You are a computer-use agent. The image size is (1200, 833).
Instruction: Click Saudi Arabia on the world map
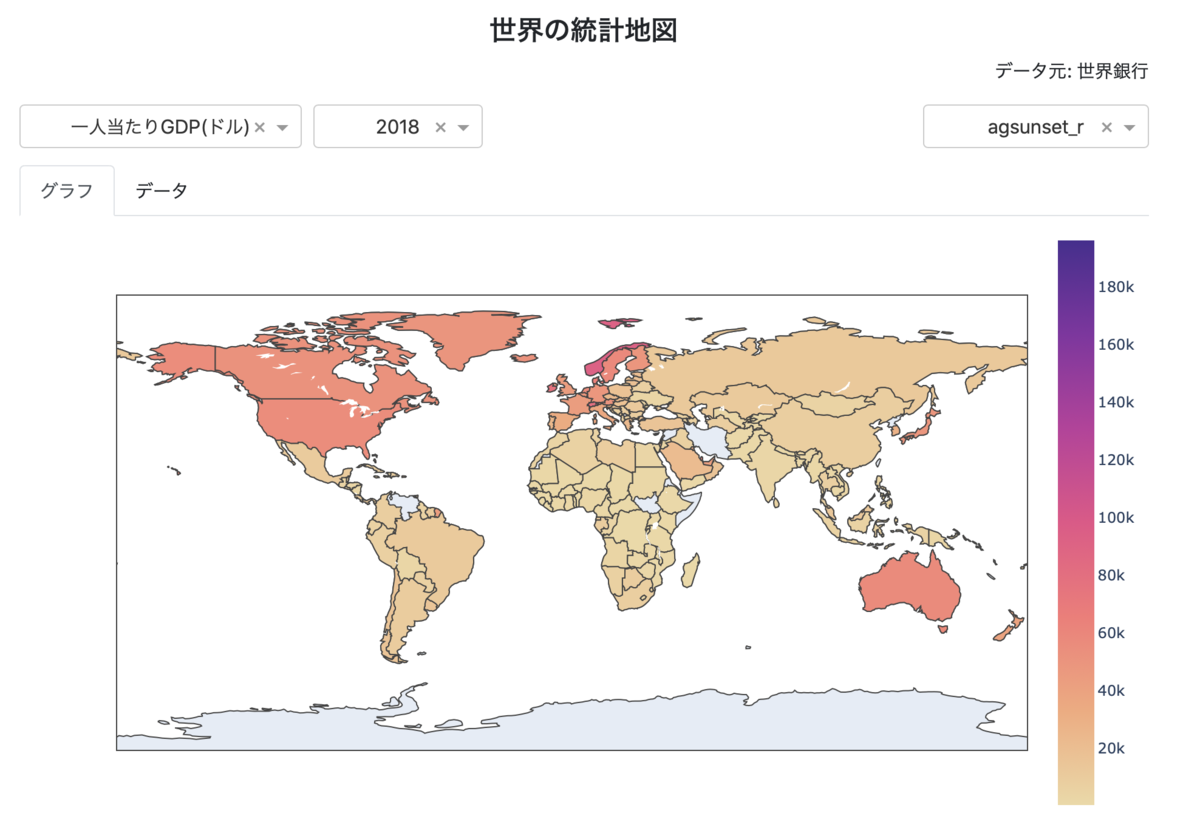pyautogui.click(x=683, y=460)
